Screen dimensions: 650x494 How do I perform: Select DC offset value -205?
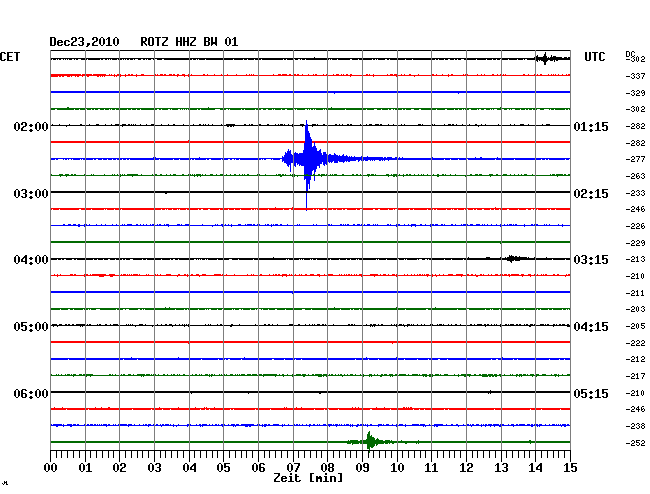[635, 326]
